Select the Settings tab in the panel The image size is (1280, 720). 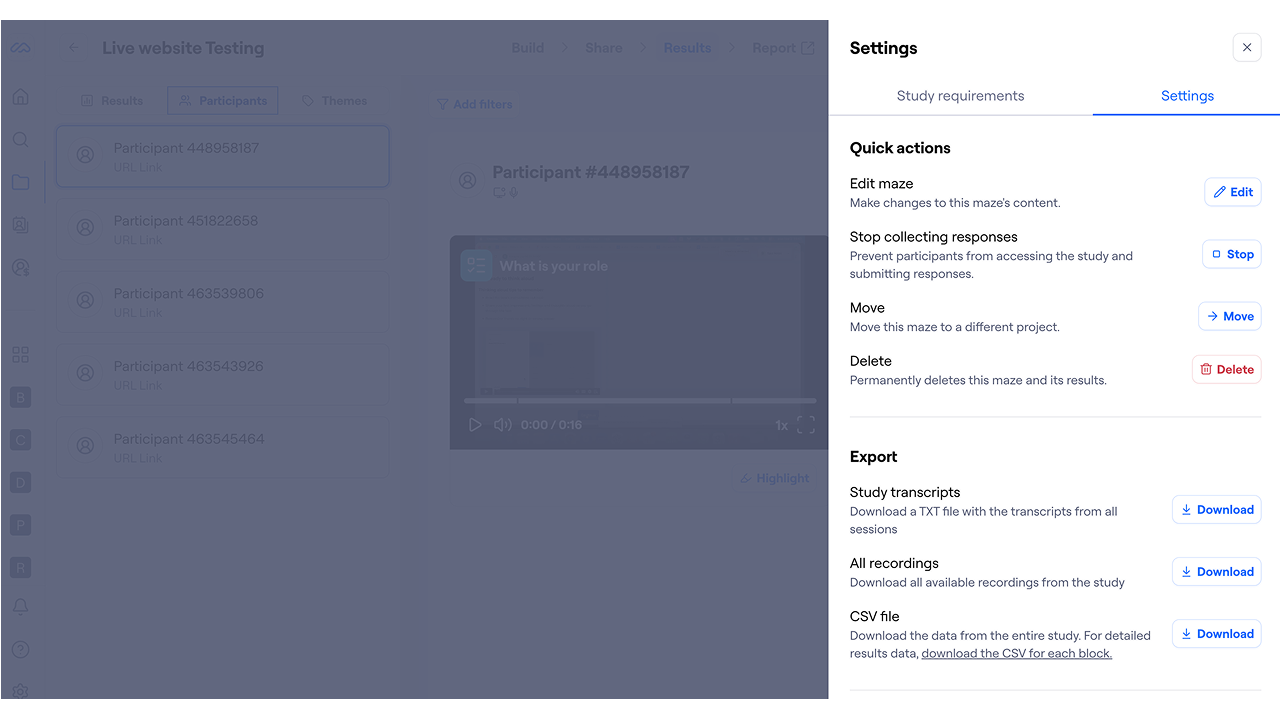coord(1187,96)
